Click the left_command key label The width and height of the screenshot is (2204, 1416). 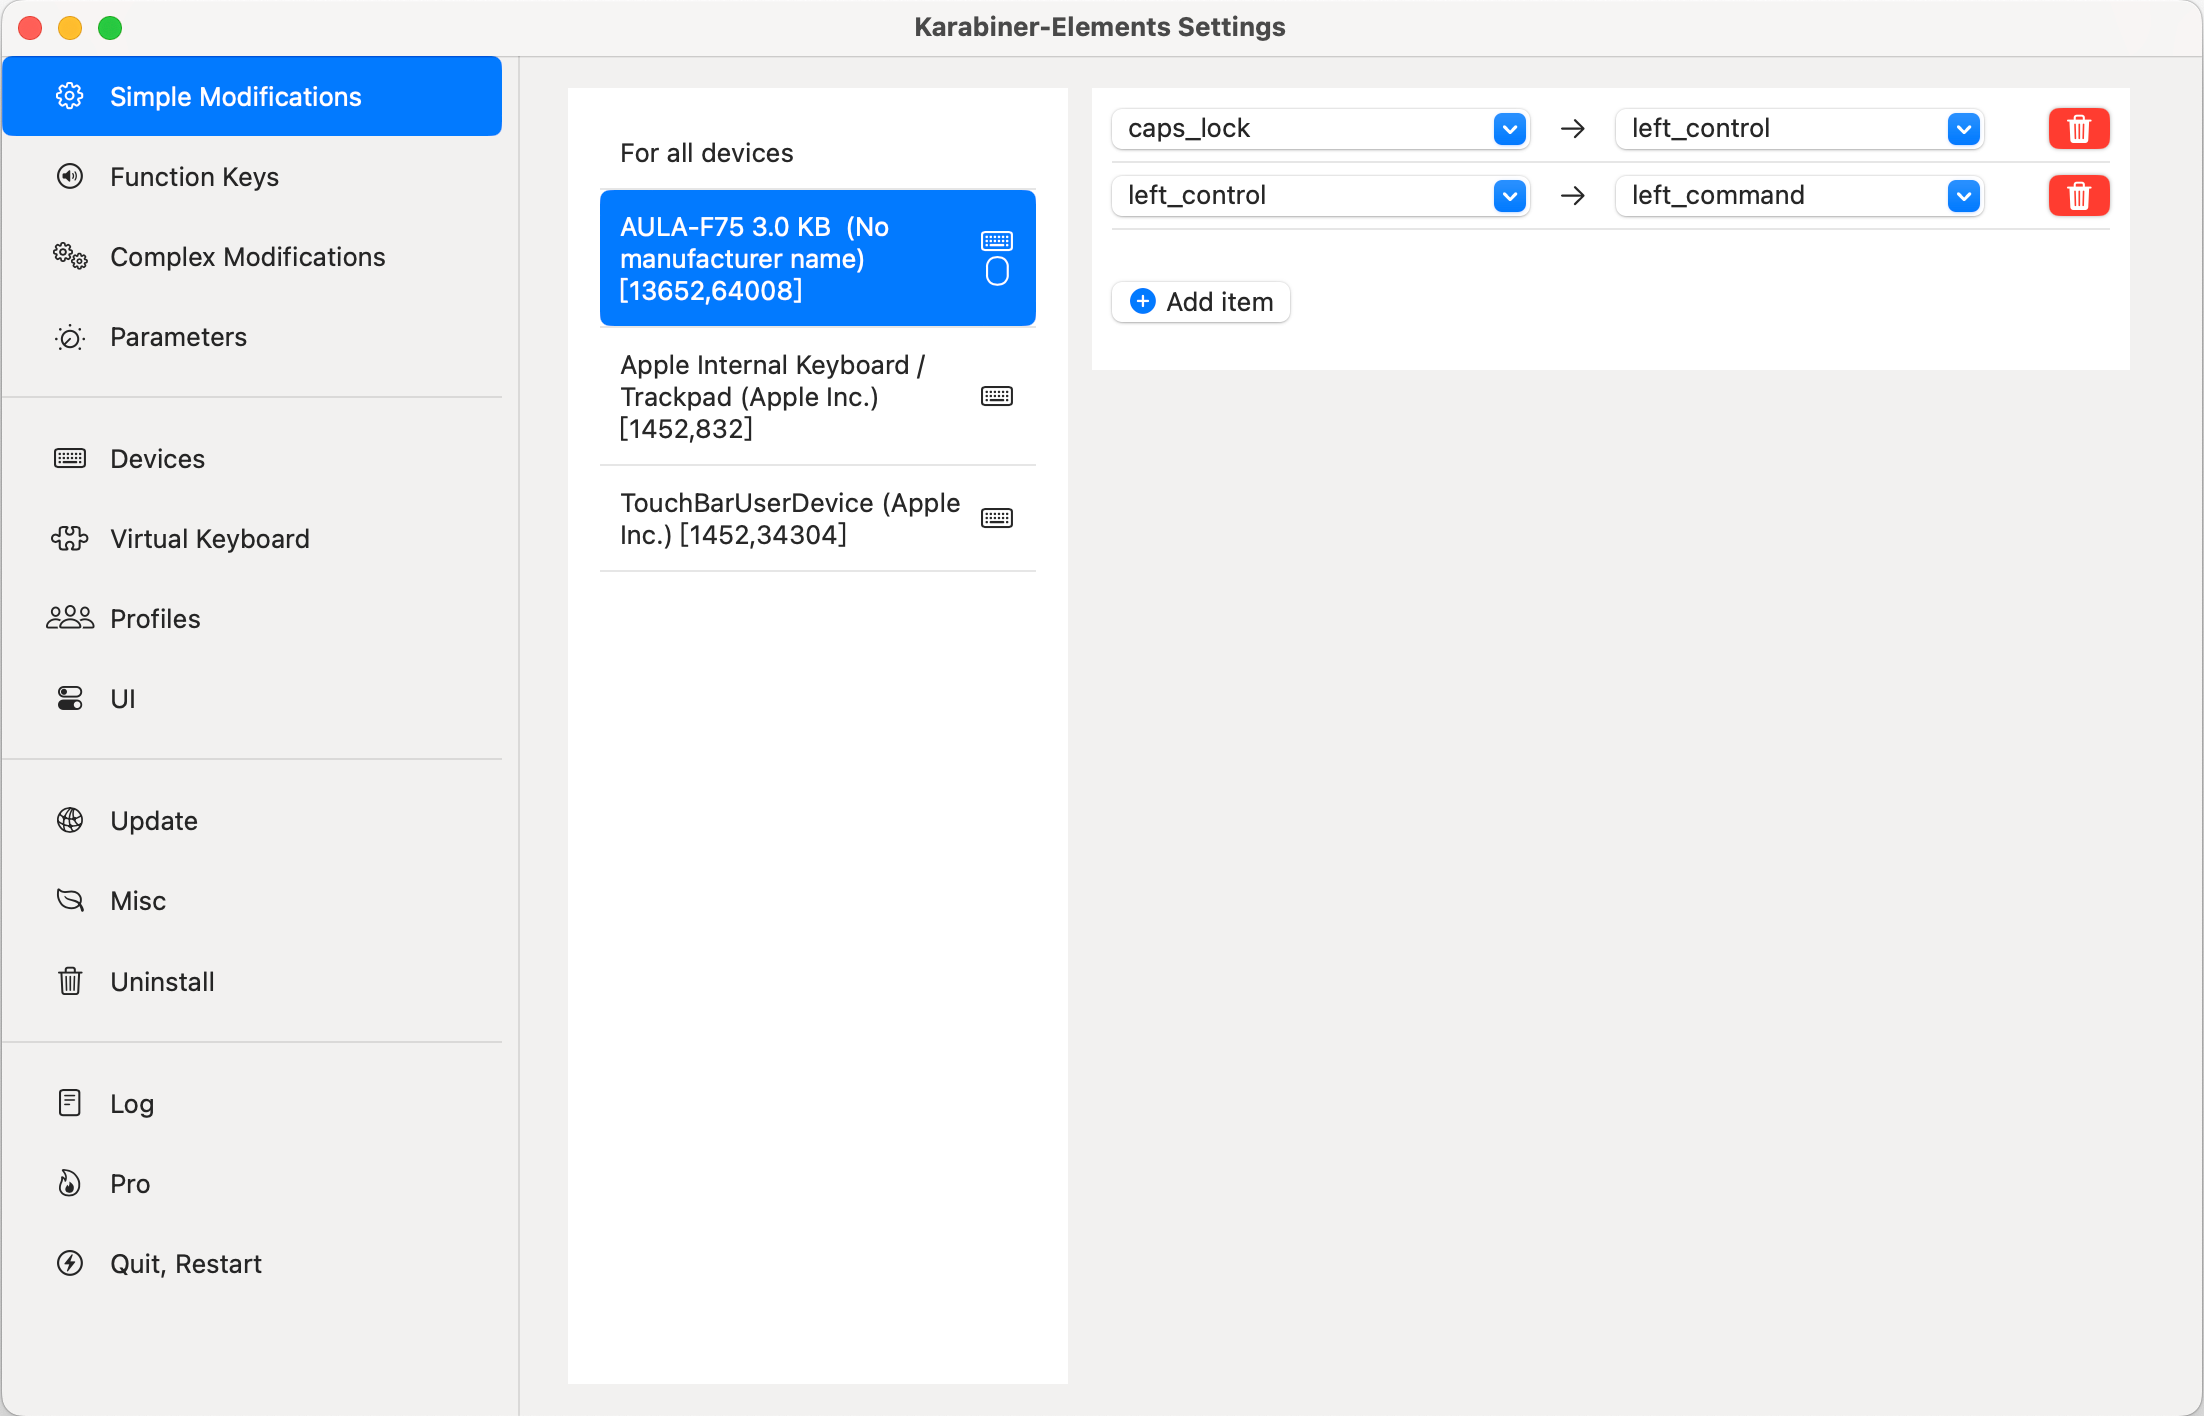(x=1718, y=195)
